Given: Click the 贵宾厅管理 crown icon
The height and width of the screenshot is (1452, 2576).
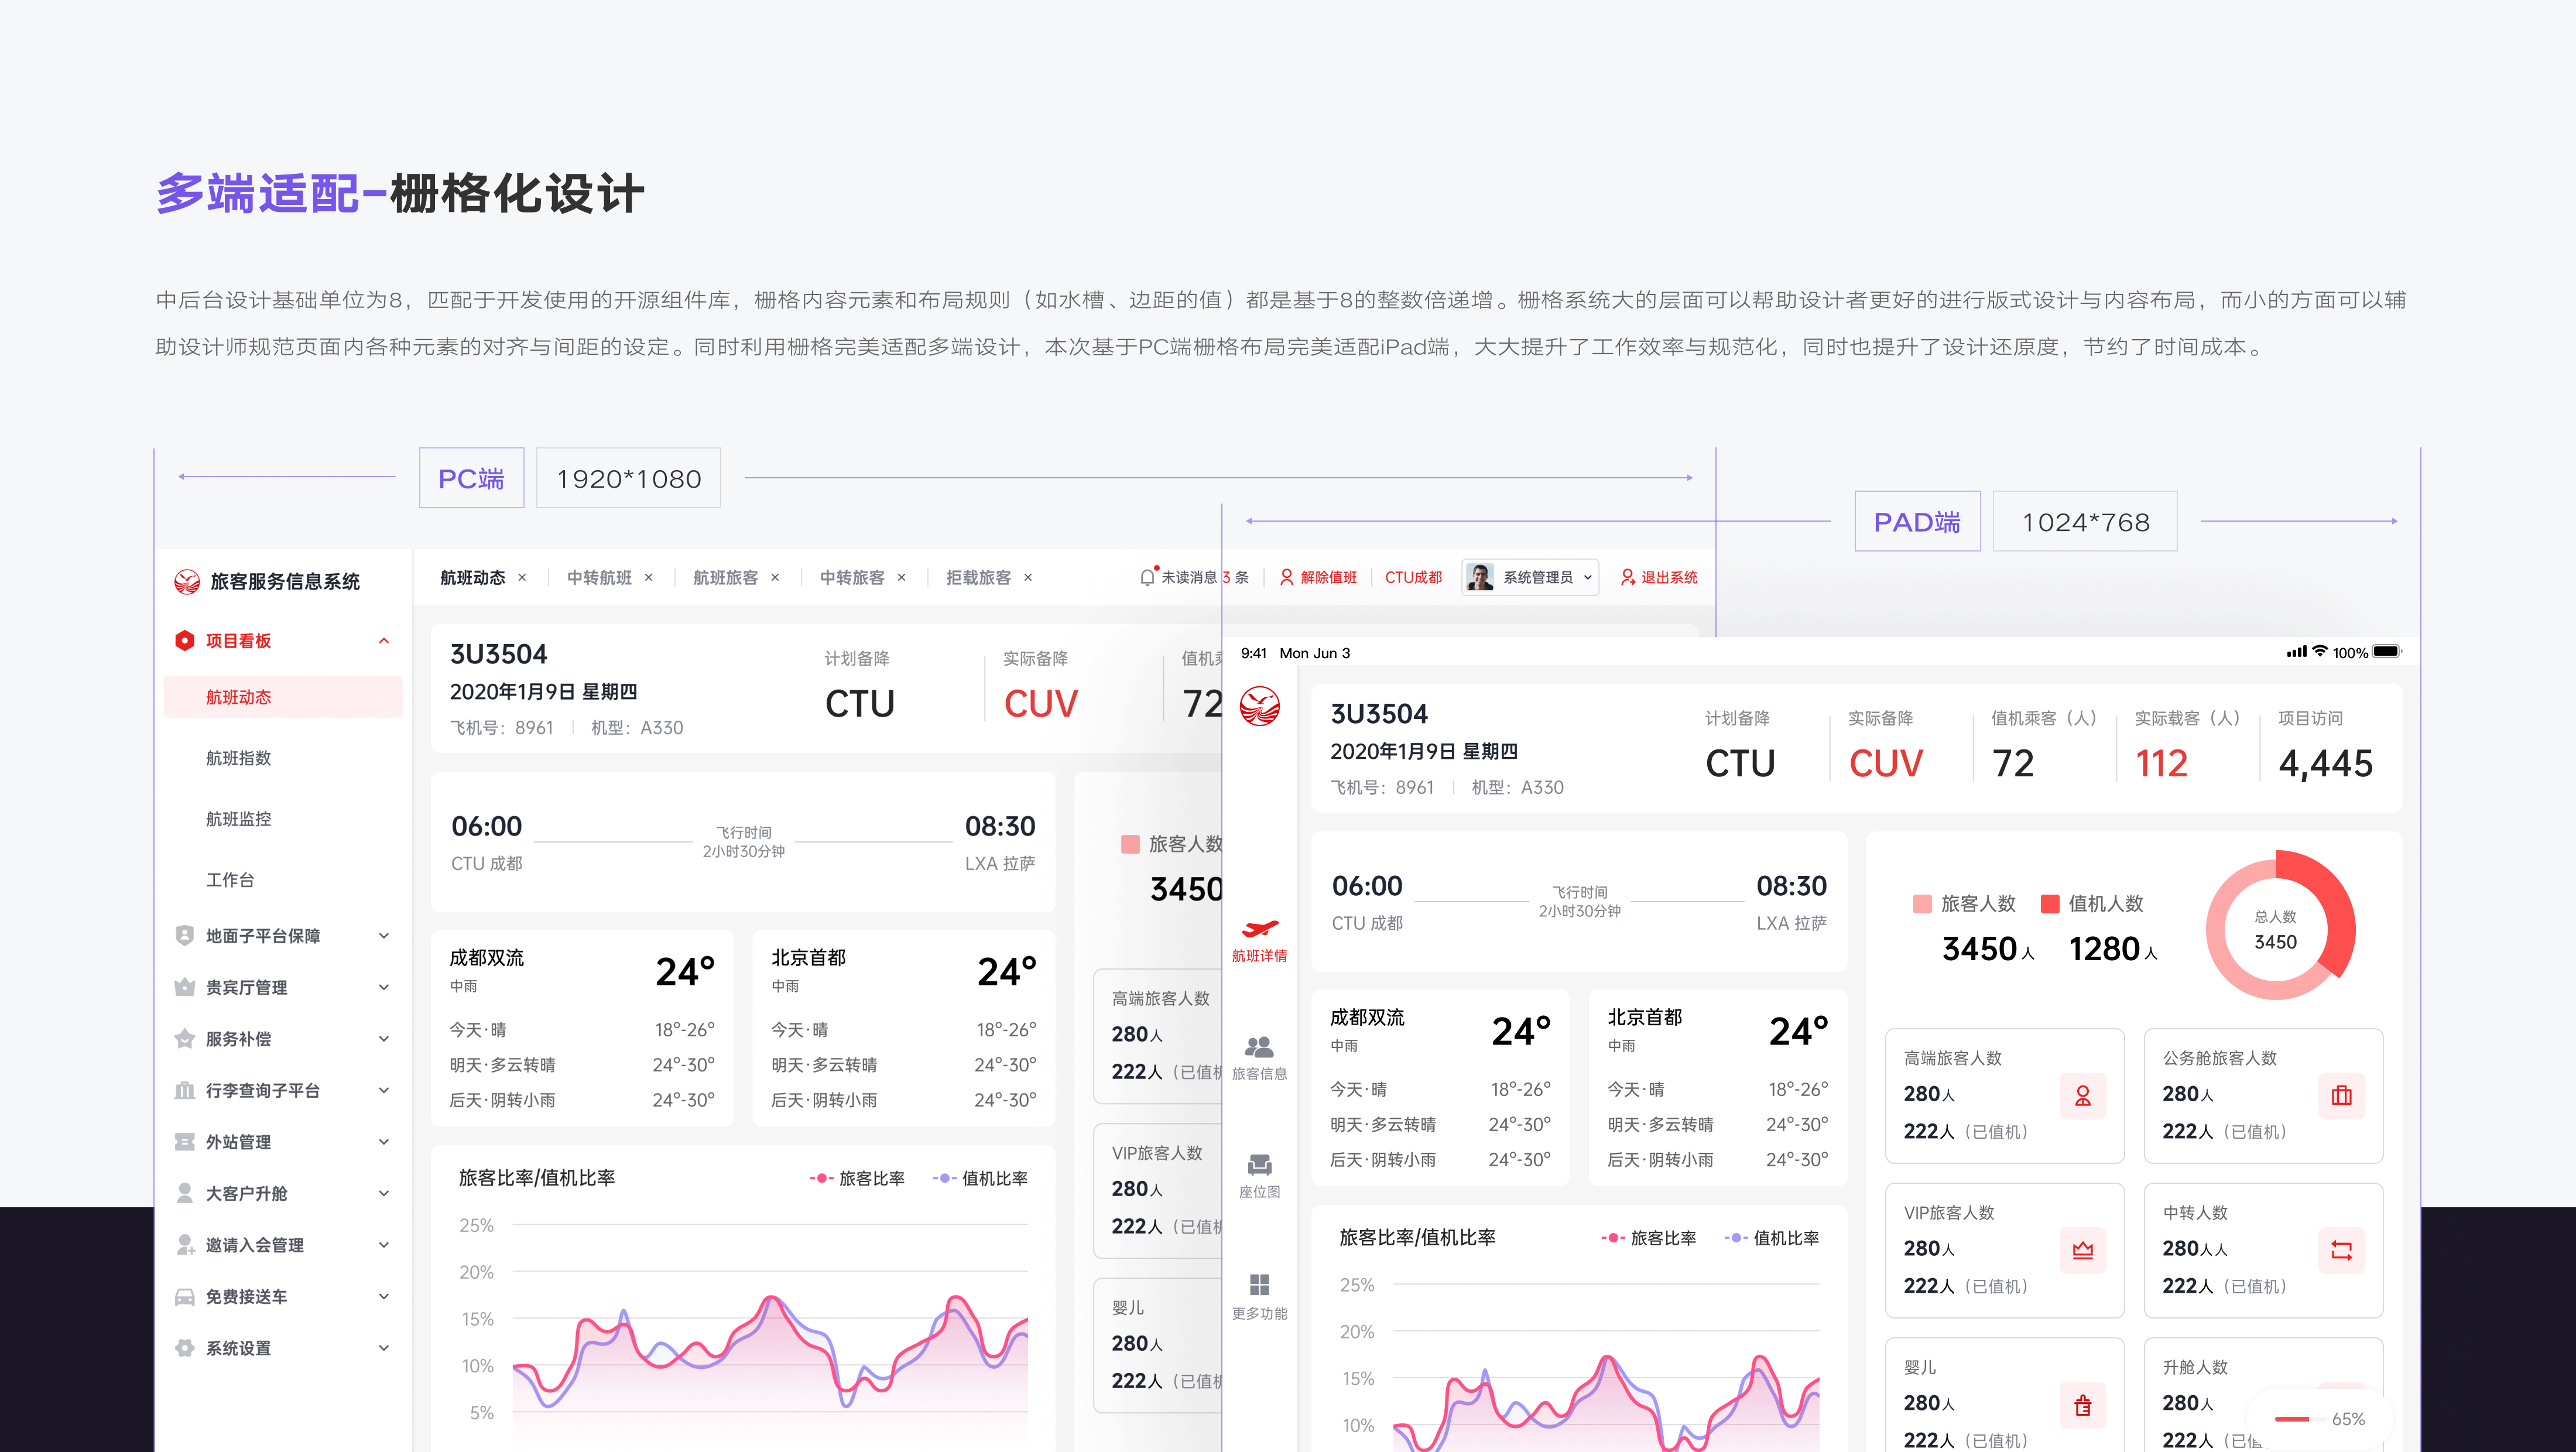Looking at the screenshot, I should tap(184, 987).
